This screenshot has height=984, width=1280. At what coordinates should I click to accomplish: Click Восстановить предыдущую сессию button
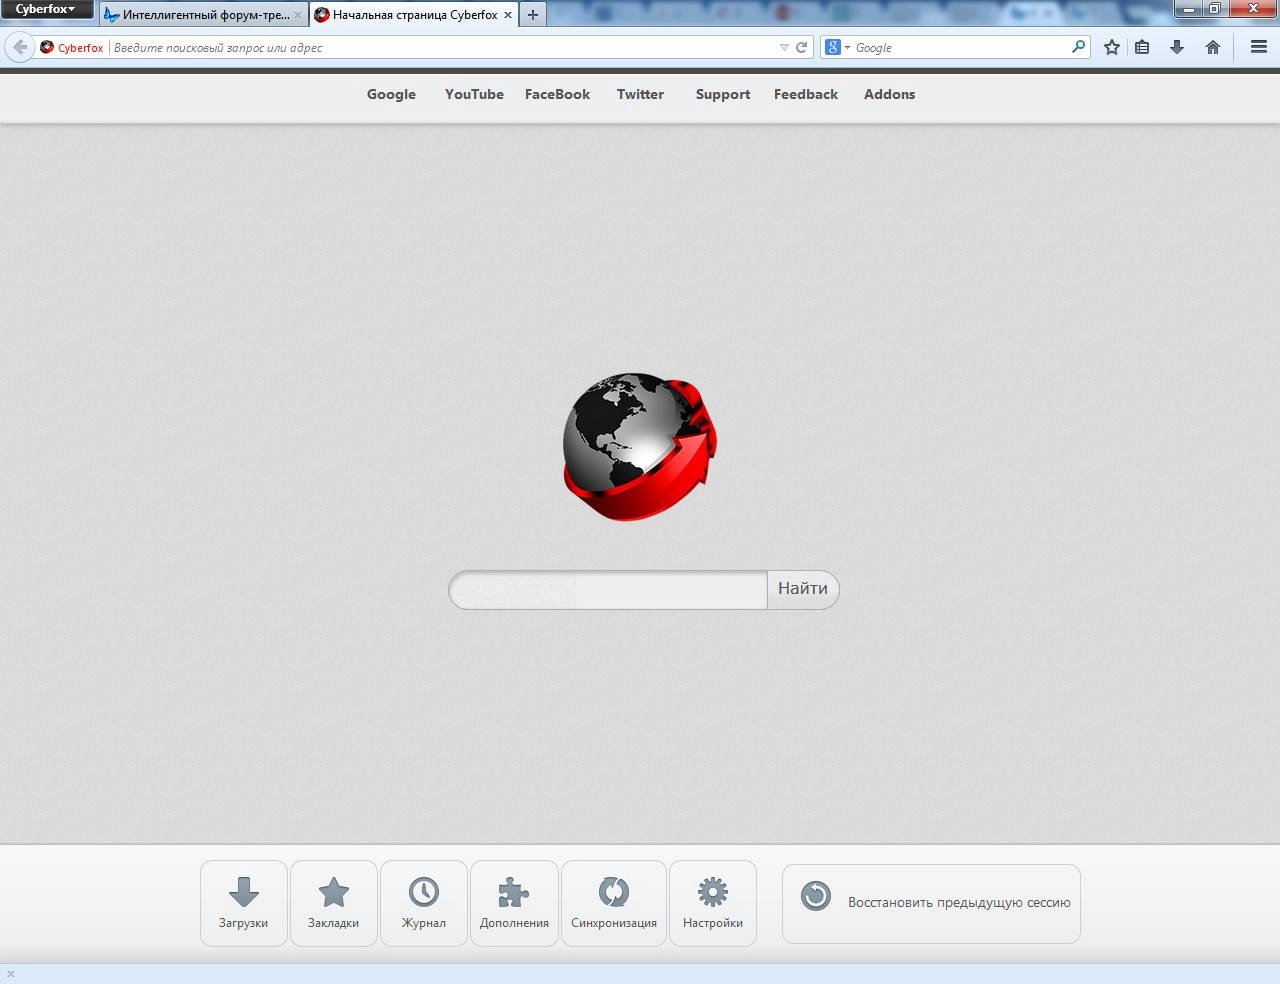coord(931,904)
